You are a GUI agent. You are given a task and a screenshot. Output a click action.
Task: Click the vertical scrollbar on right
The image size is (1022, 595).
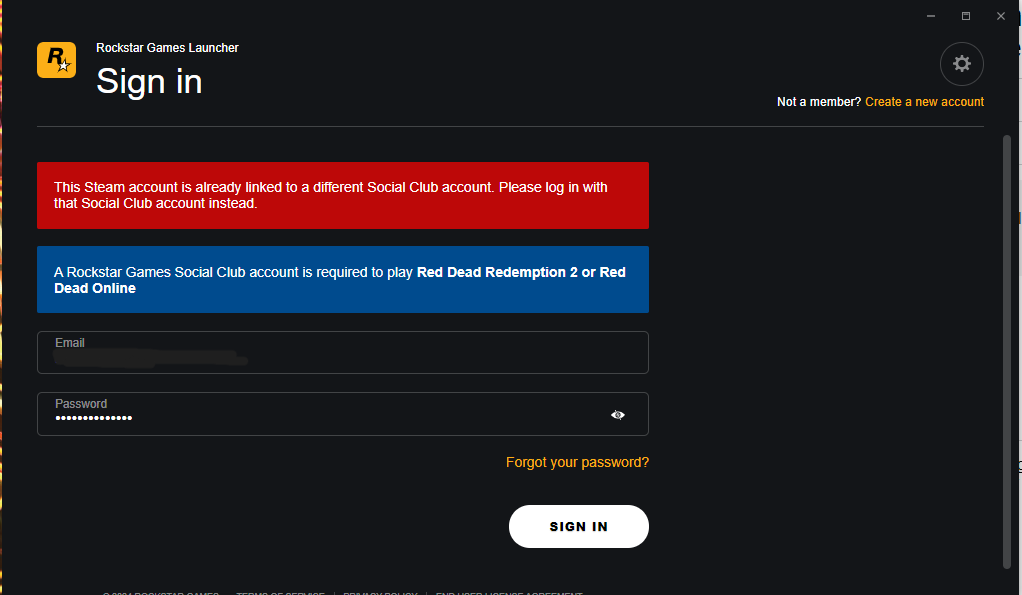[1007, 350]
